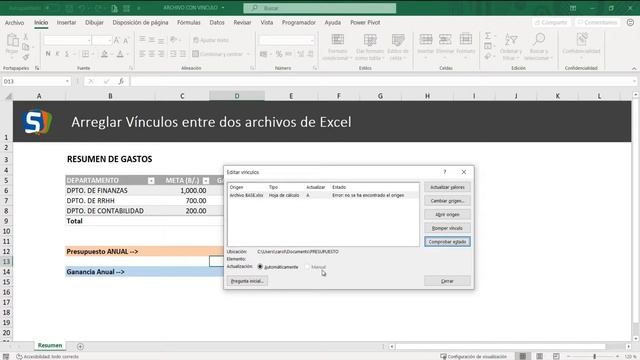Open the number format dropdown
This screenshot has width=640, height=360.
coord(312,40)
